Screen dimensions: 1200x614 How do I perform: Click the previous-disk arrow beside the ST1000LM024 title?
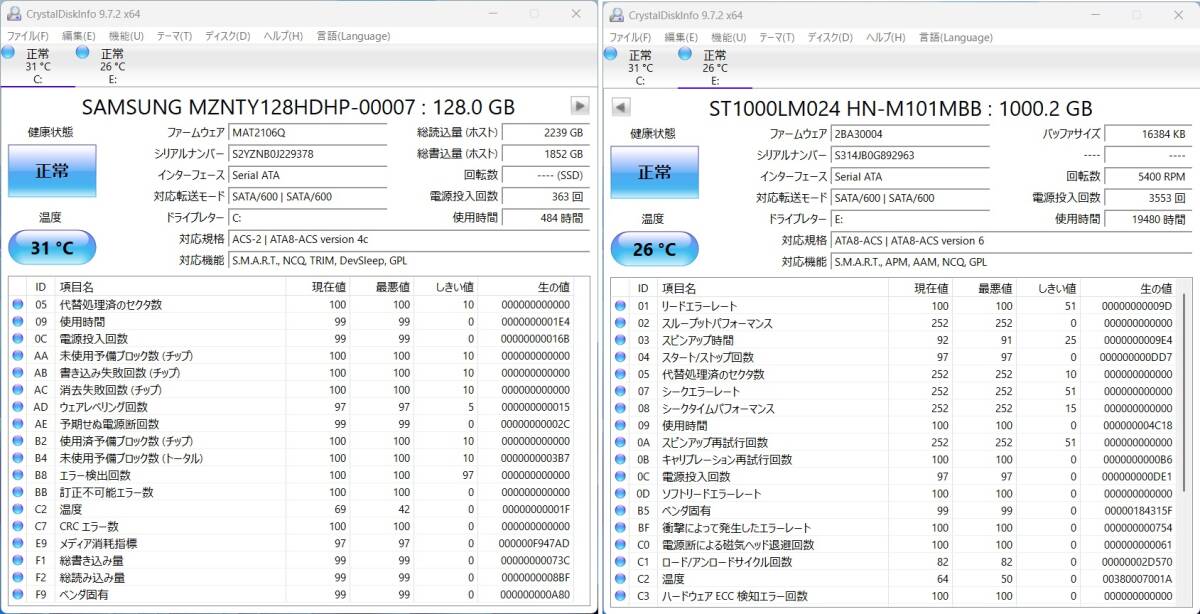[x=620, y=107]
